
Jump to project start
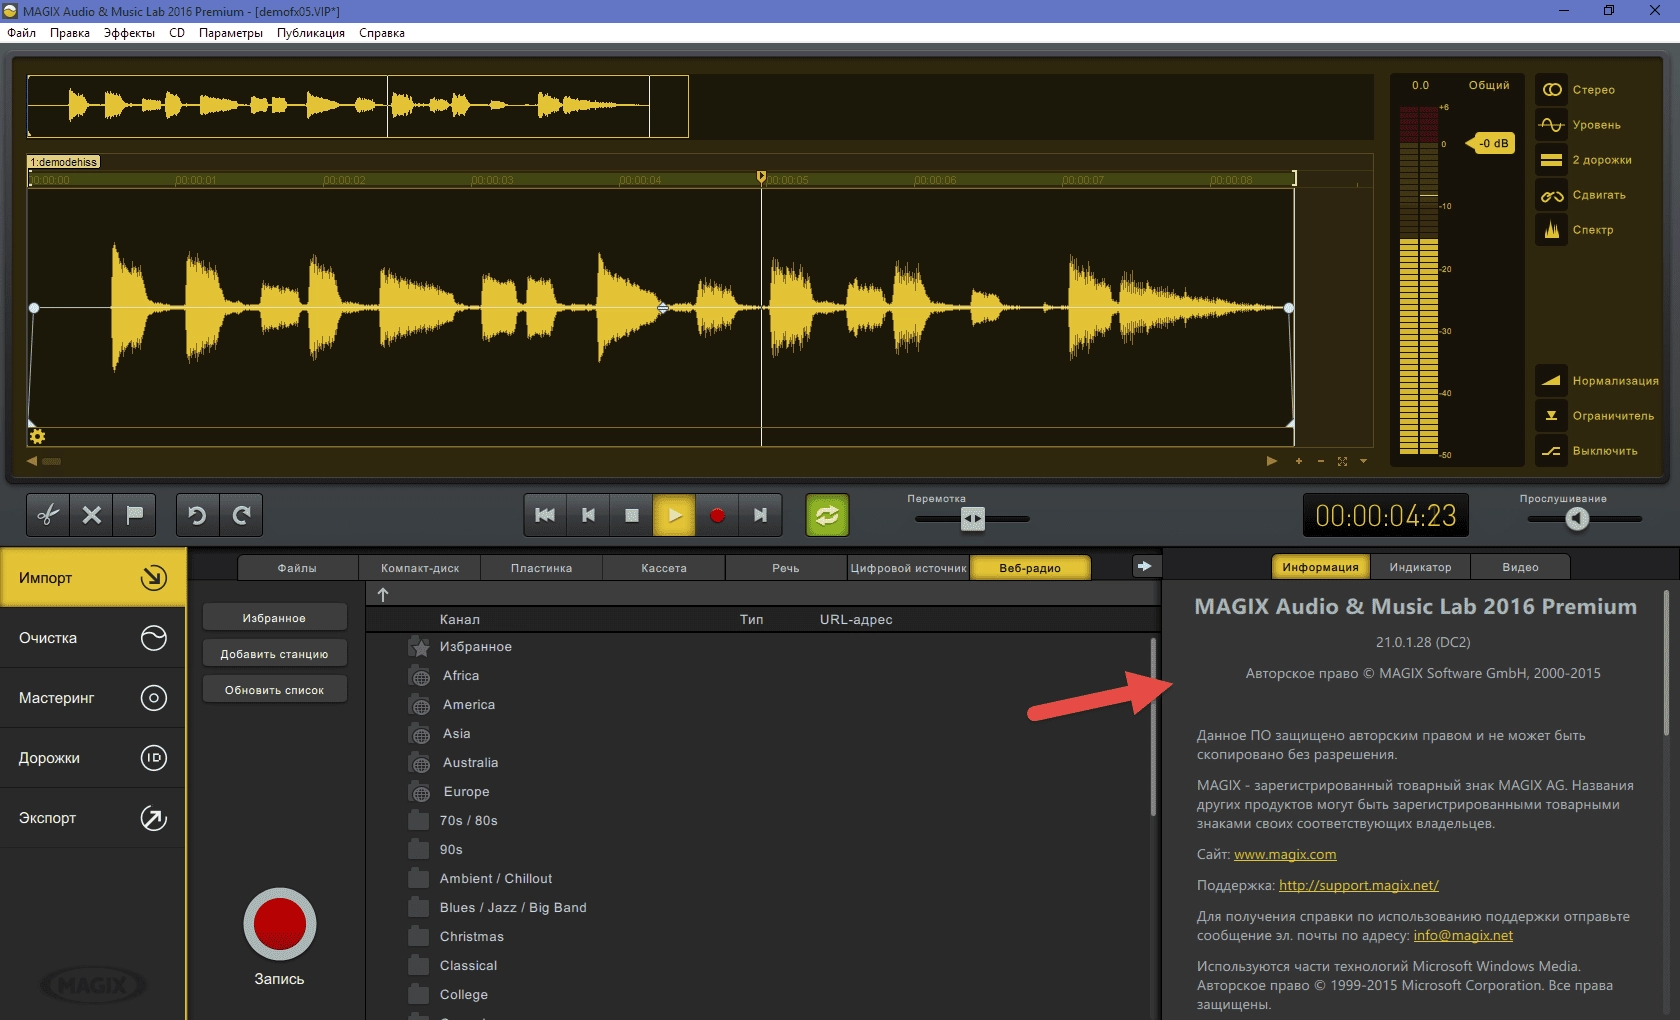click(x=545, y=515)
